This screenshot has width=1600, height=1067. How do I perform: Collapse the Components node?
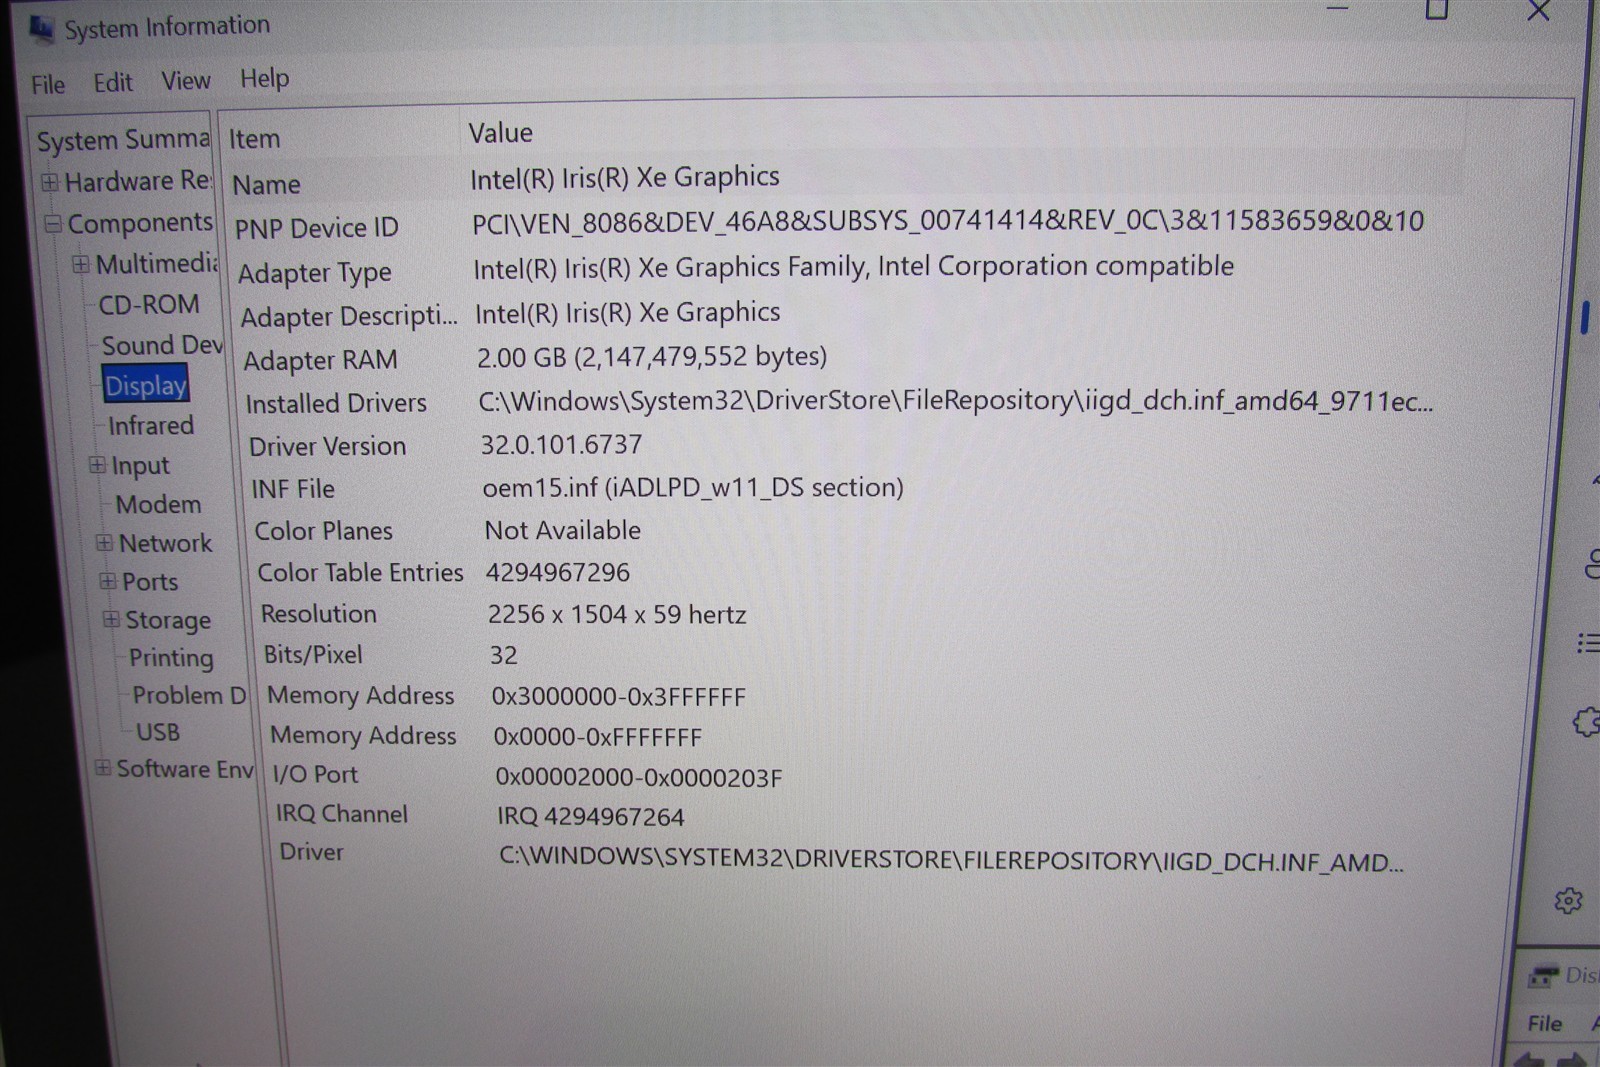(x=53, y=223)
